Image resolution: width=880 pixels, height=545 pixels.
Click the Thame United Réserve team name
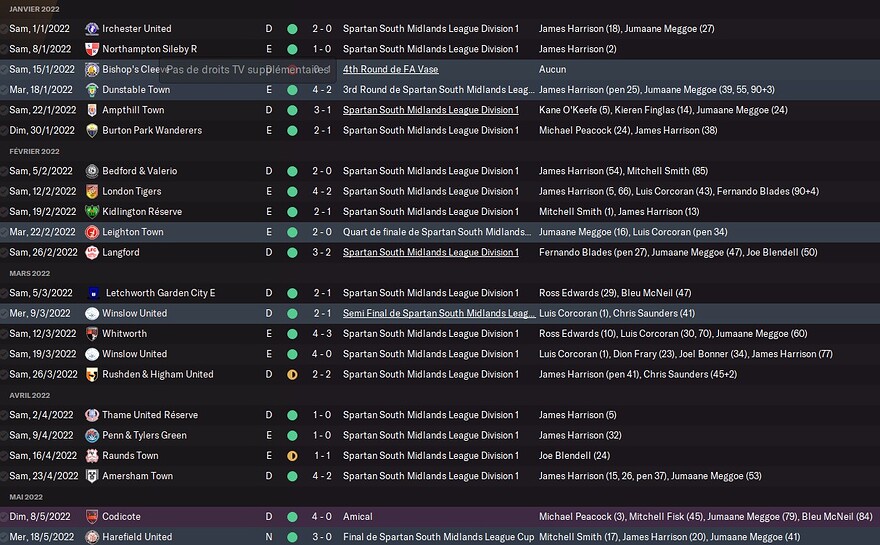[x=150, y=415]
